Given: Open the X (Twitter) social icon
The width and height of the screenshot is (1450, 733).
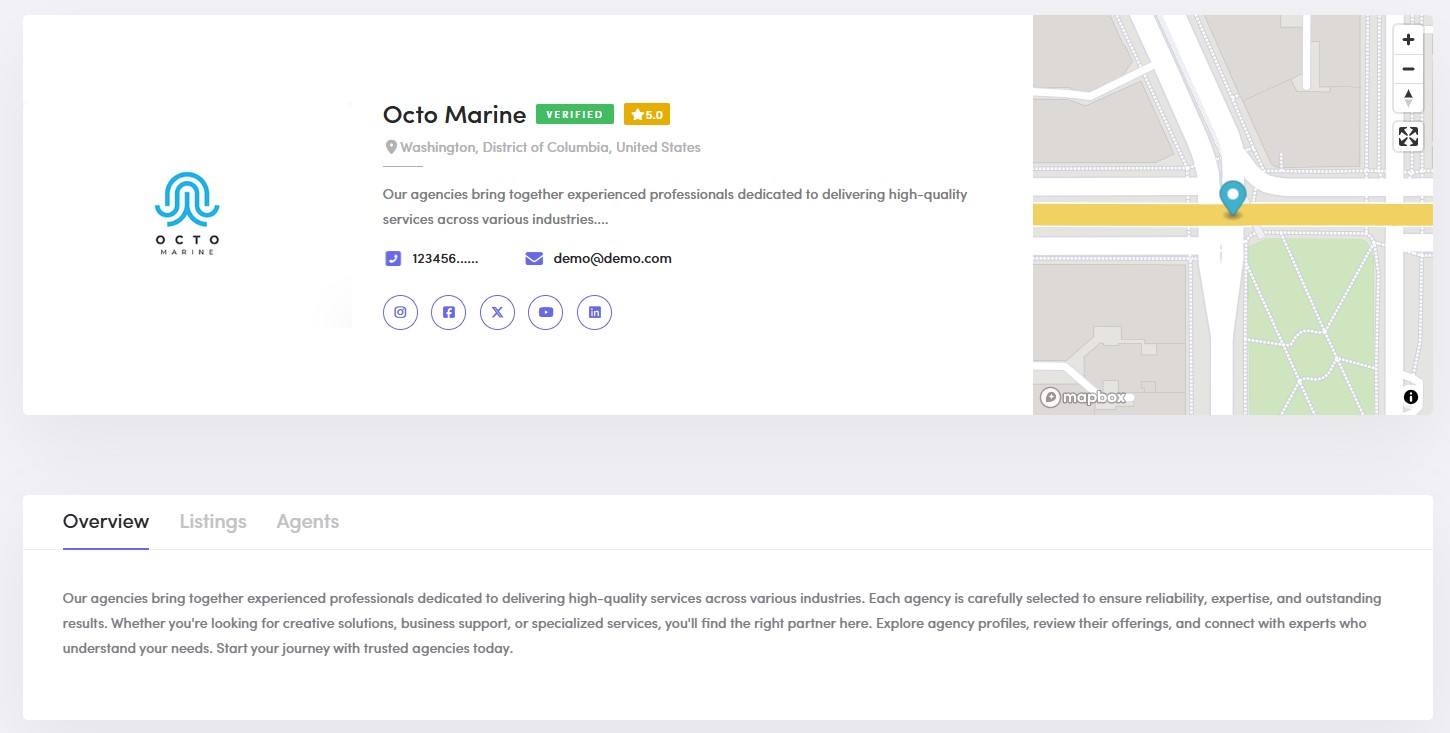Looking at the screenshot, I should (x=497, y=312).
